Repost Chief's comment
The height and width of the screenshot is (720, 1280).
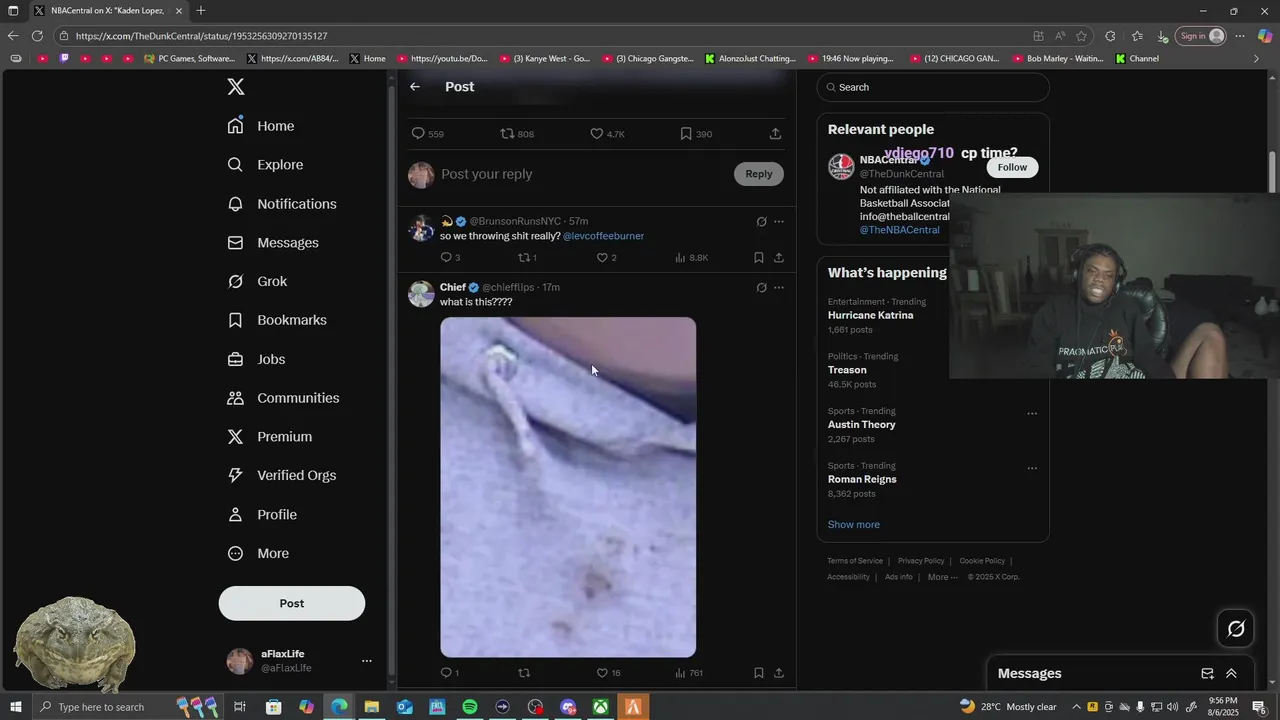523,673
